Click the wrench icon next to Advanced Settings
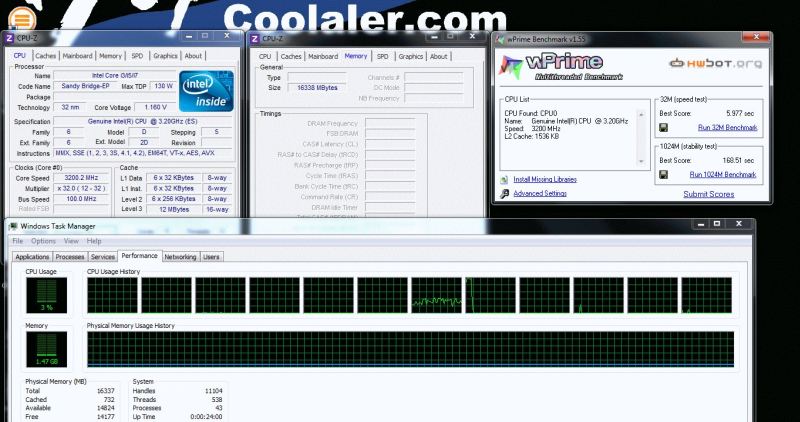 (x=505, y=193)
